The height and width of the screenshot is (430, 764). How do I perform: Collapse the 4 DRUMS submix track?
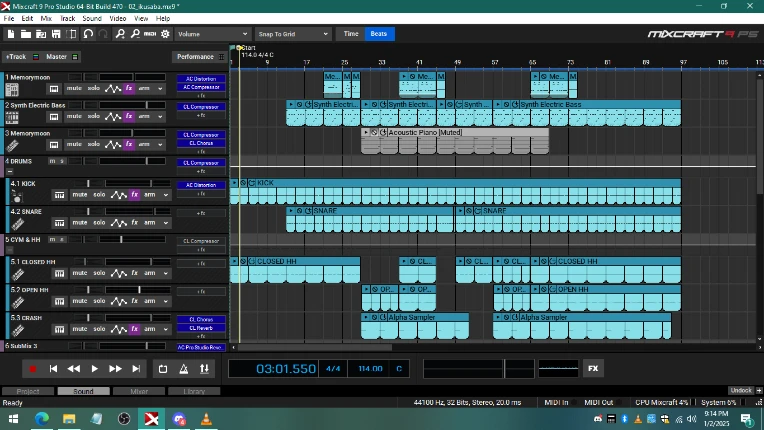pos(10,171)
